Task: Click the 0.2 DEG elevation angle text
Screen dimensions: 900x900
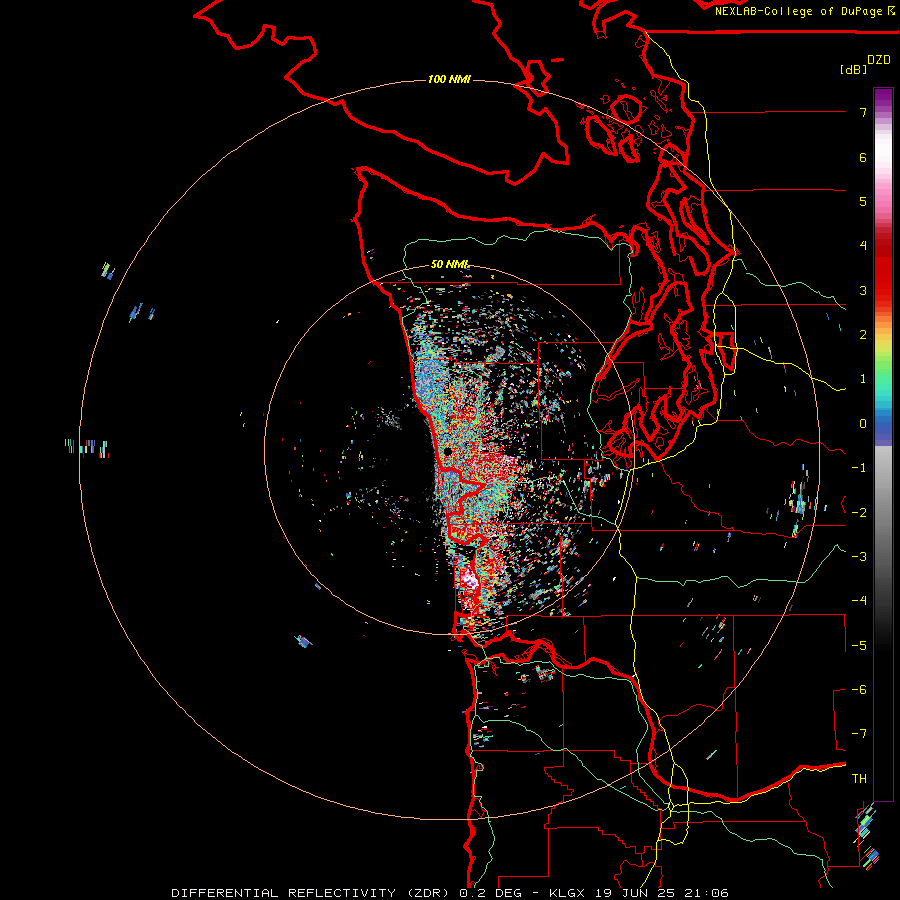Action: (490, 893)
